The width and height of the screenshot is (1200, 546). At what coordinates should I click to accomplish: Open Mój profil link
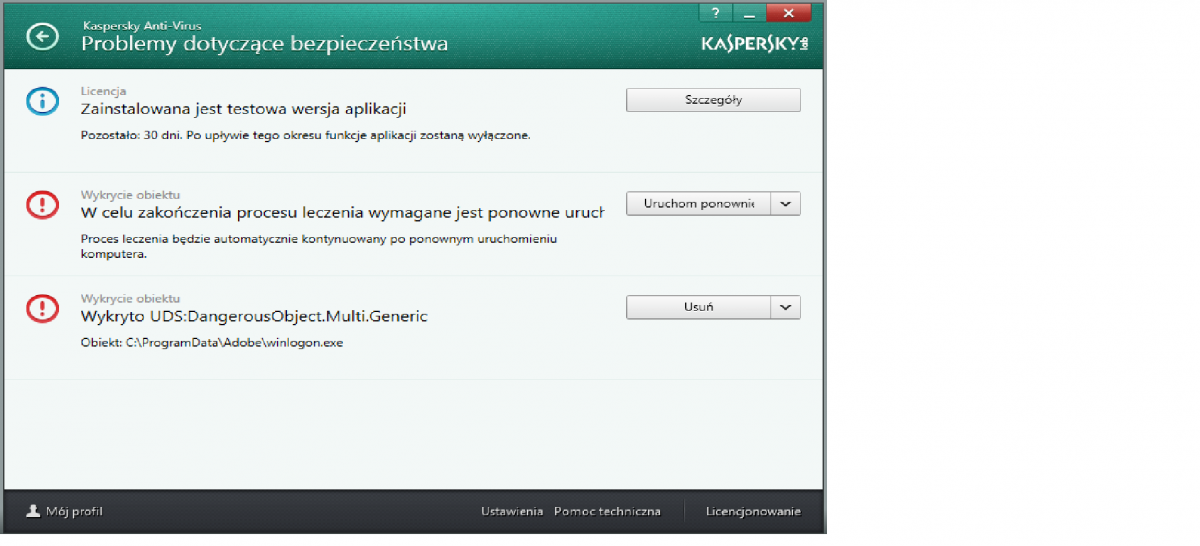(x=74, y=512)
